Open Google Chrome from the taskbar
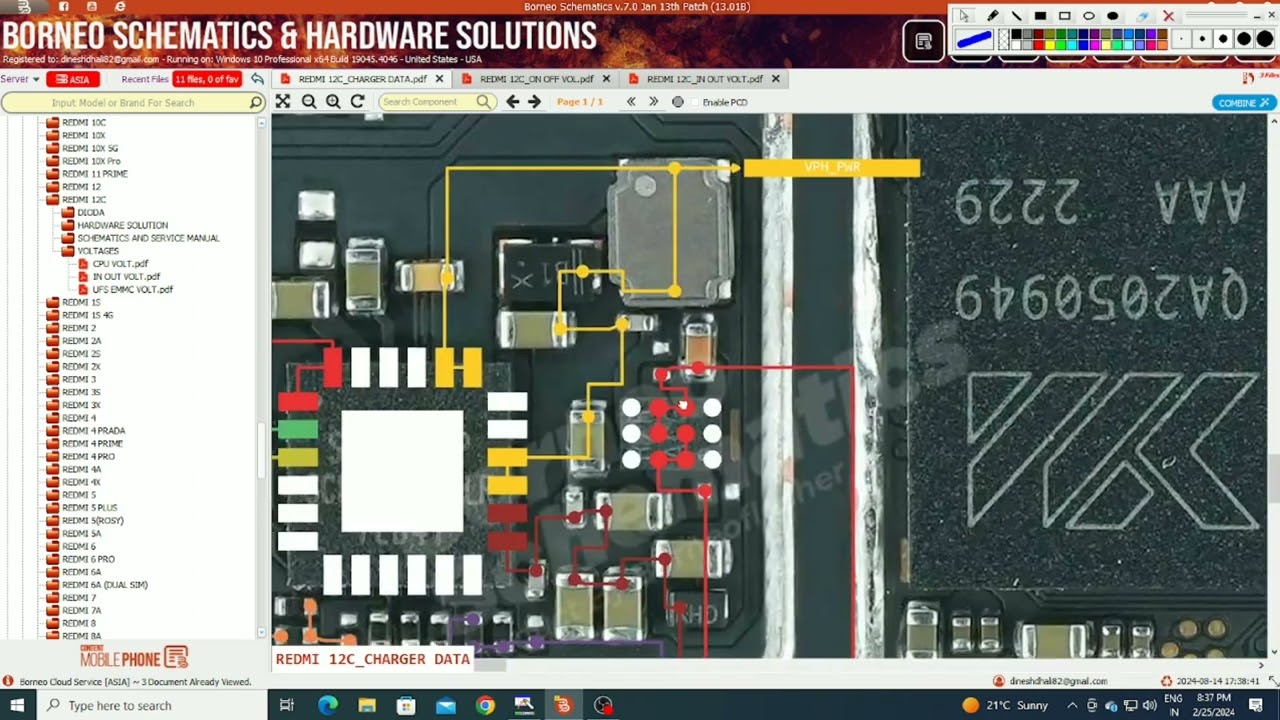The height and width of the screenshot is (720, 1280). click(485, 705)
